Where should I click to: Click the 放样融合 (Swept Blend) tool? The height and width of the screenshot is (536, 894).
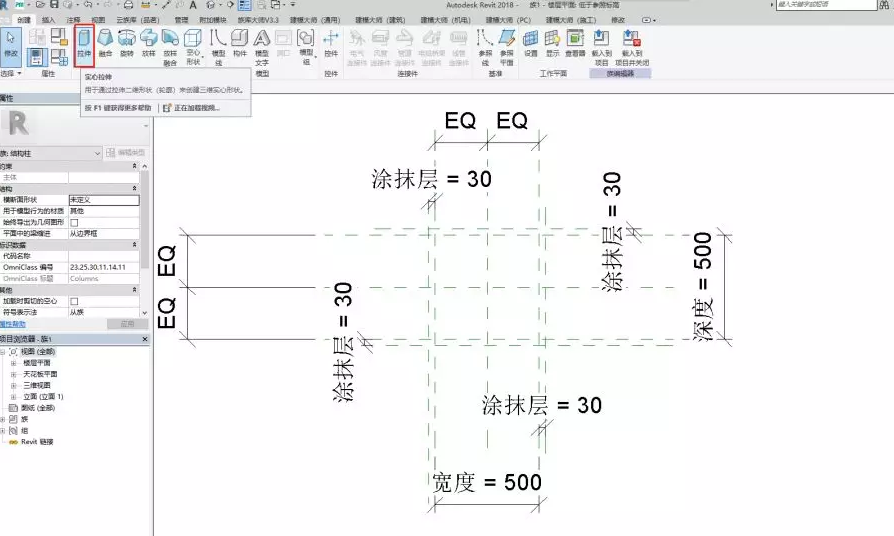170,47
